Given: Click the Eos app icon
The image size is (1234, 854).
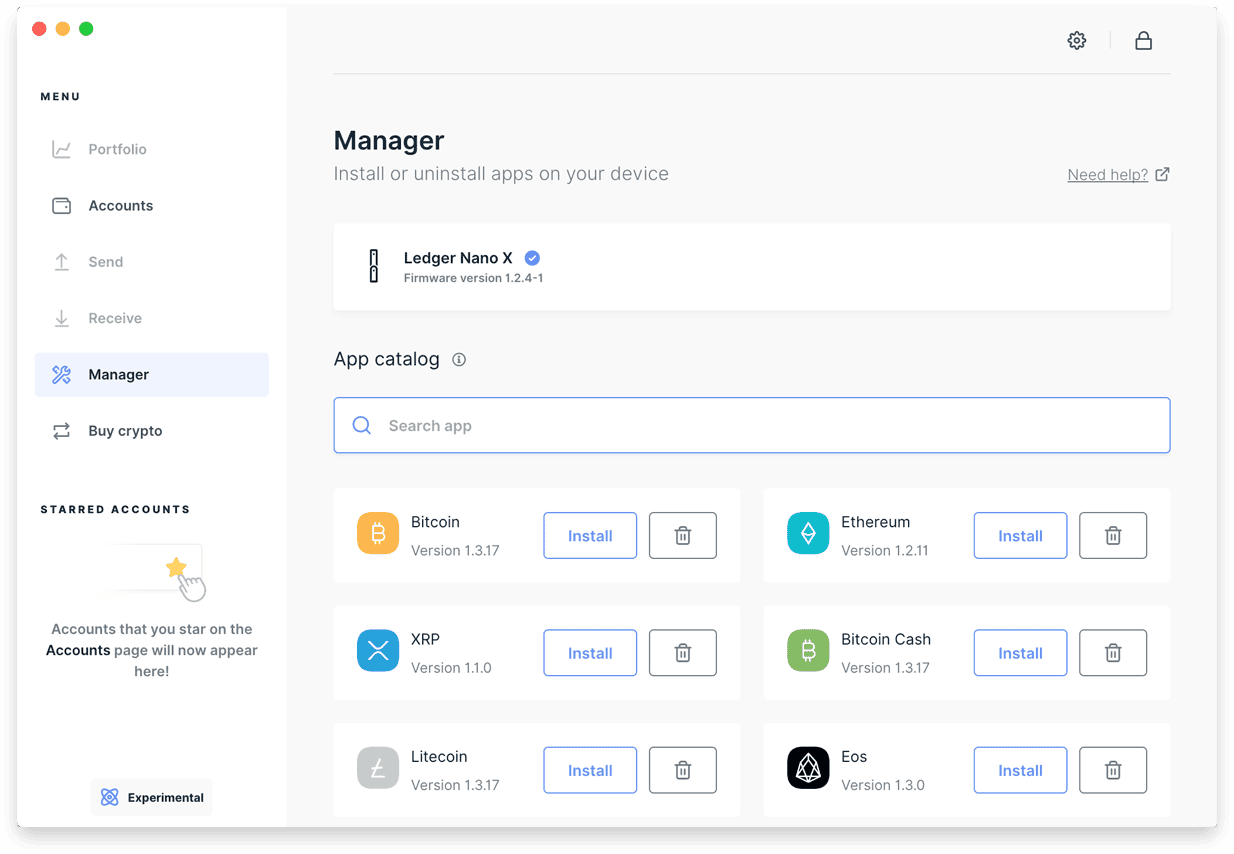Looking at the screenshot, I should pyautogui.click(x=808, y=768).
